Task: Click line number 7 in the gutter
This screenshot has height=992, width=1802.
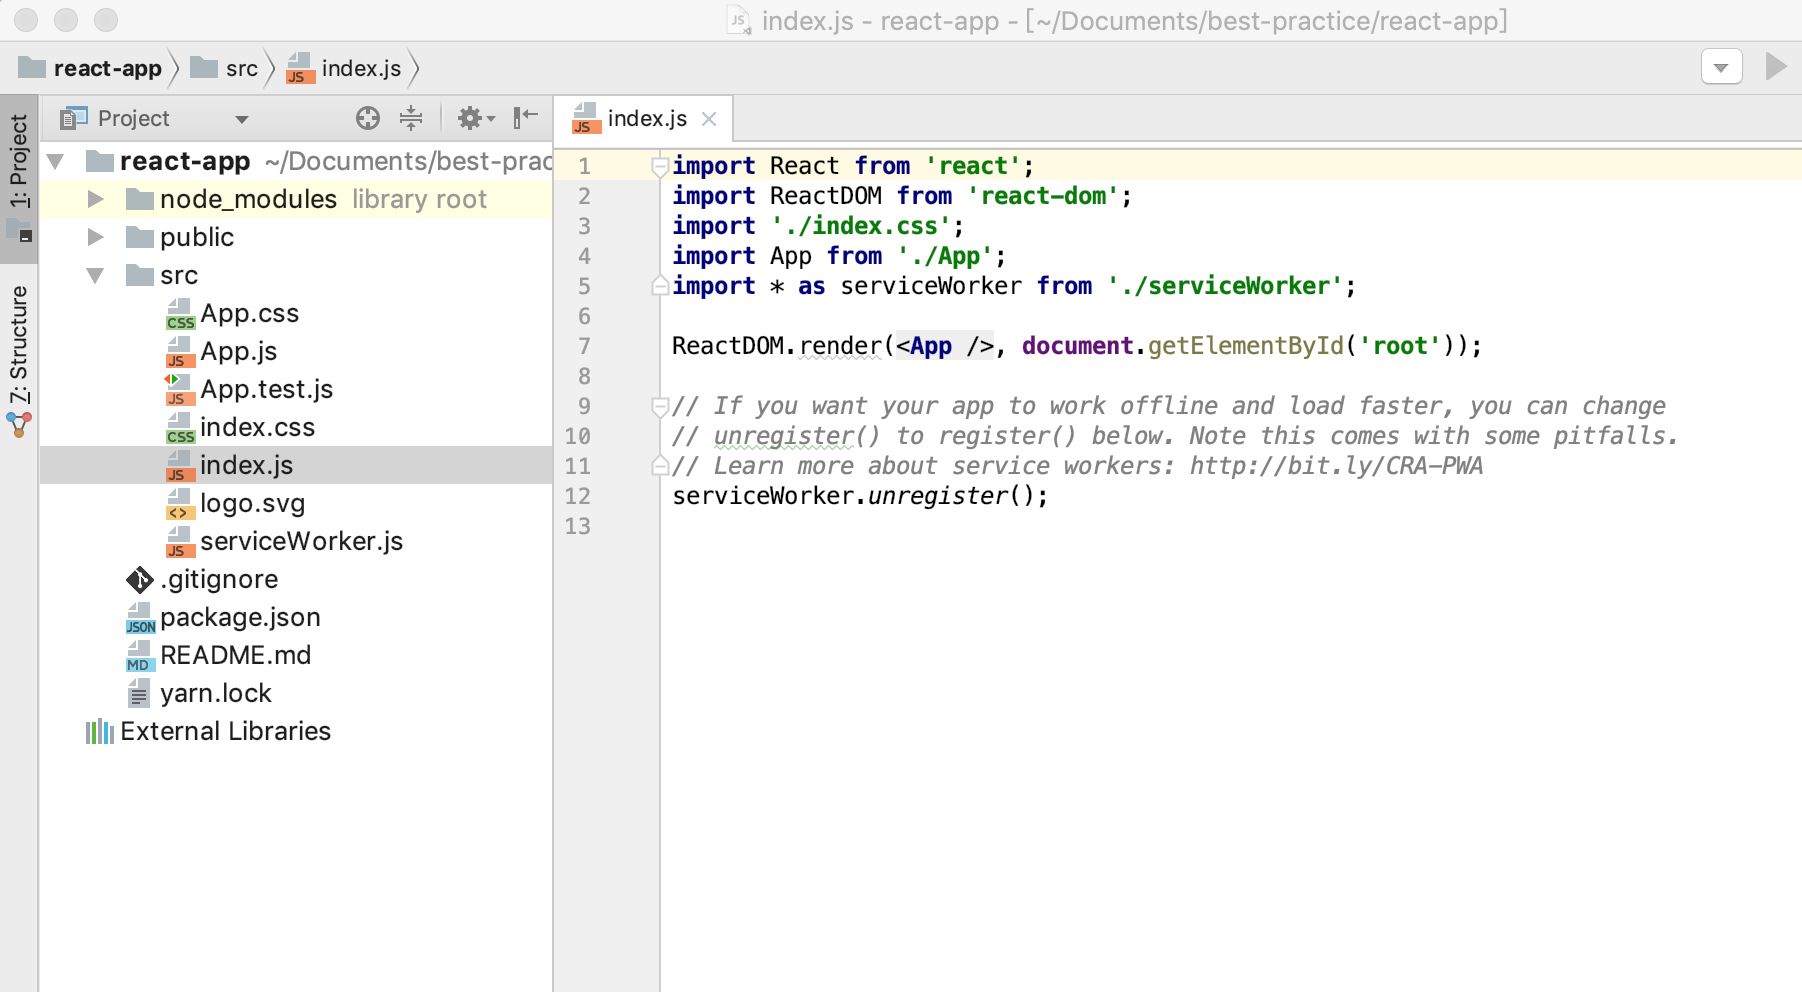Action: (584, 346)
